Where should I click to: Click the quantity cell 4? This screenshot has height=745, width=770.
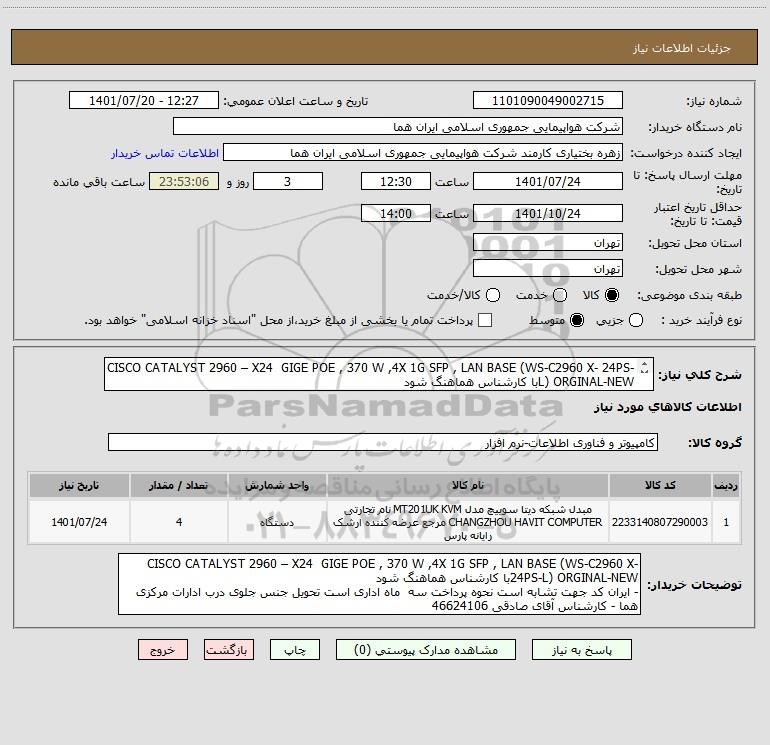point(179,522)
